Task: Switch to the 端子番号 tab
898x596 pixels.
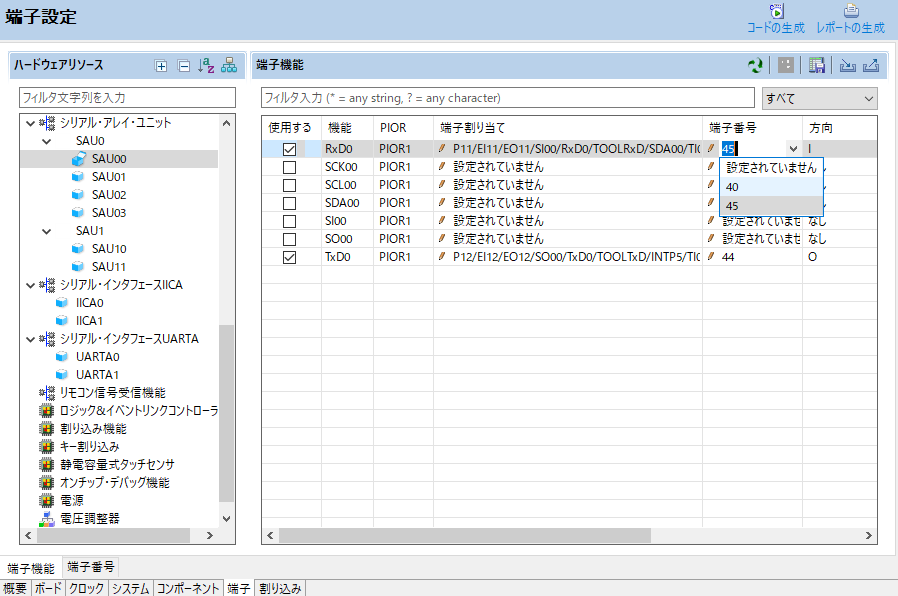Action: [x=90, y=568]
